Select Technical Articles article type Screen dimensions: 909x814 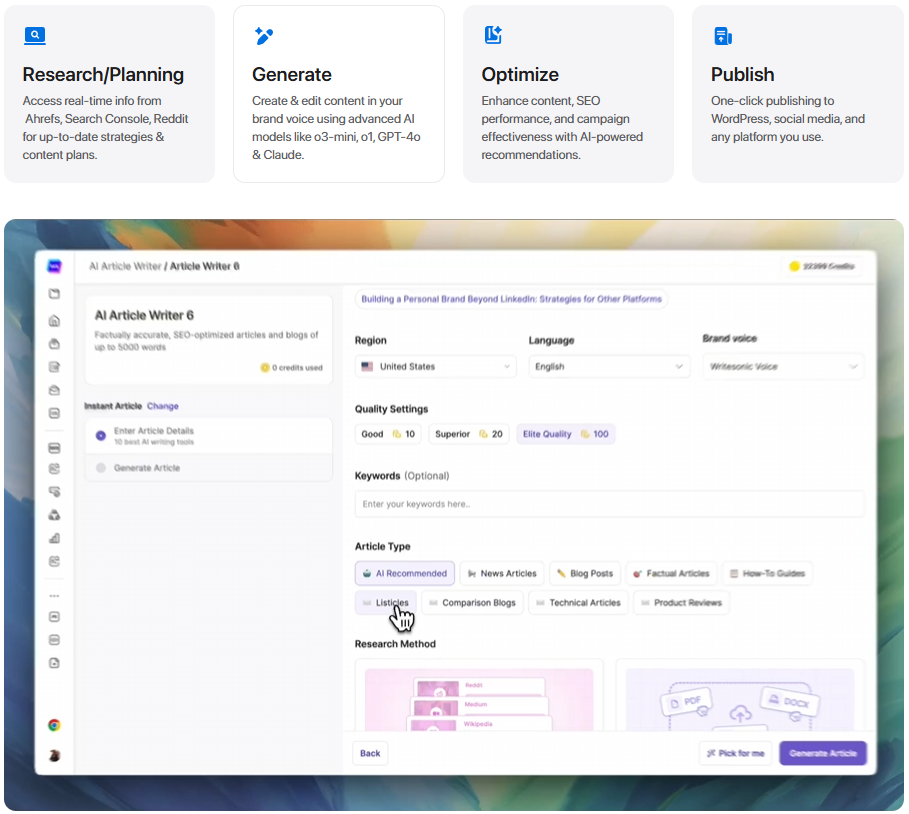click(x=578, y=603)
